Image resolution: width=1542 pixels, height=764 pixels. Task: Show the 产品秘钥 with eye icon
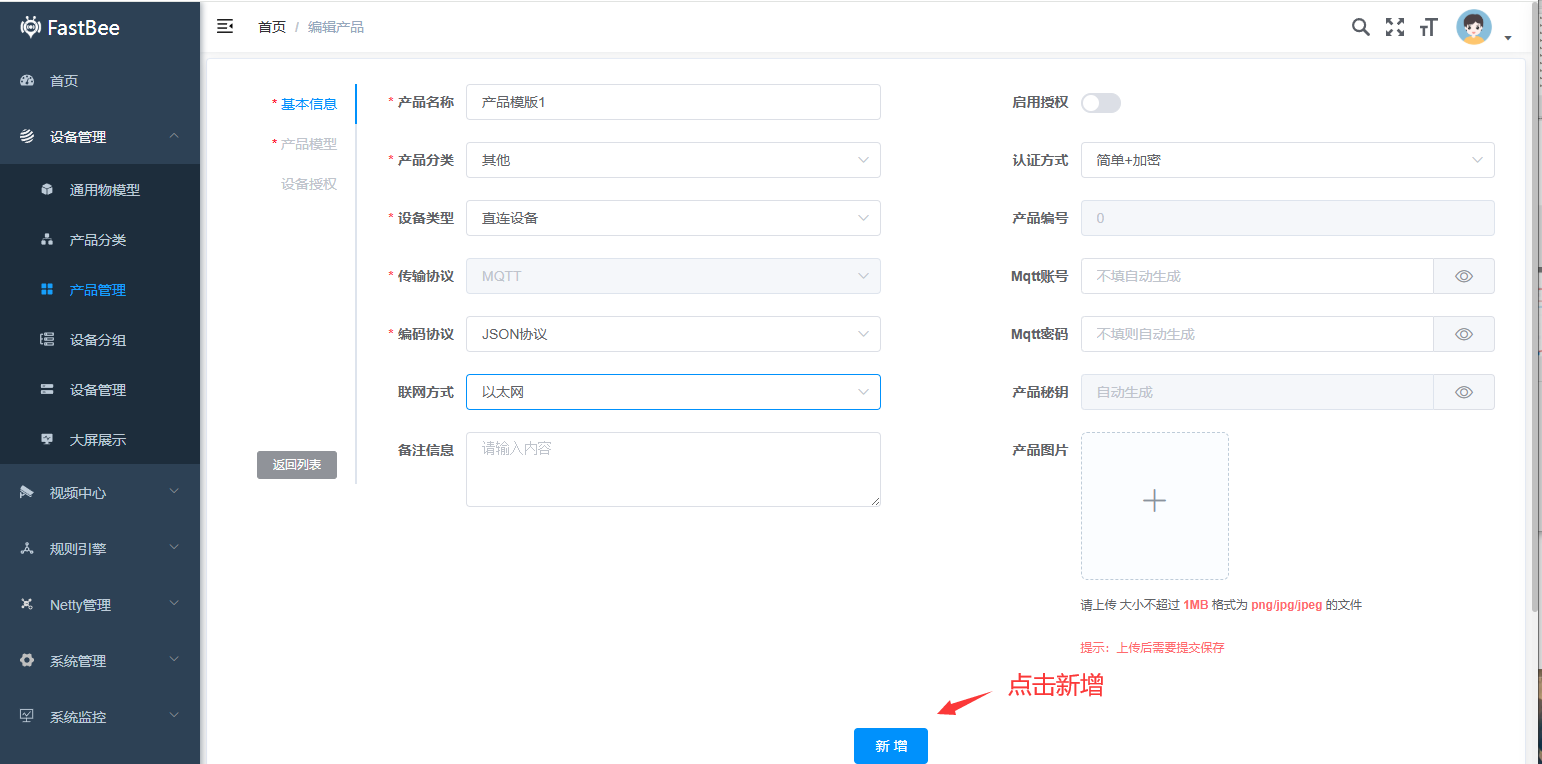(x=1463, y=392)
